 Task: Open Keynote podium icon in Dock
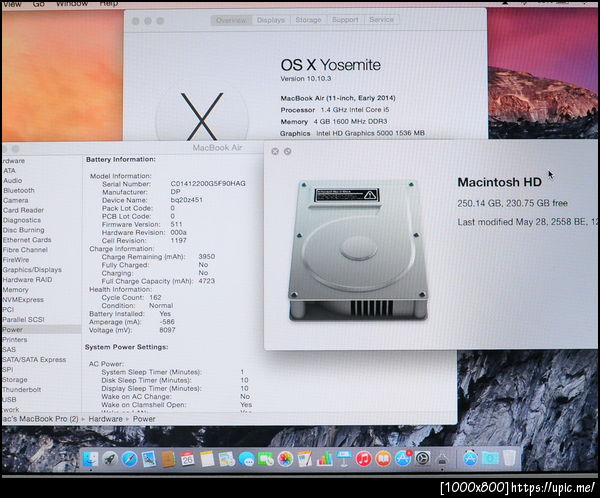click(x=344, y=459)
